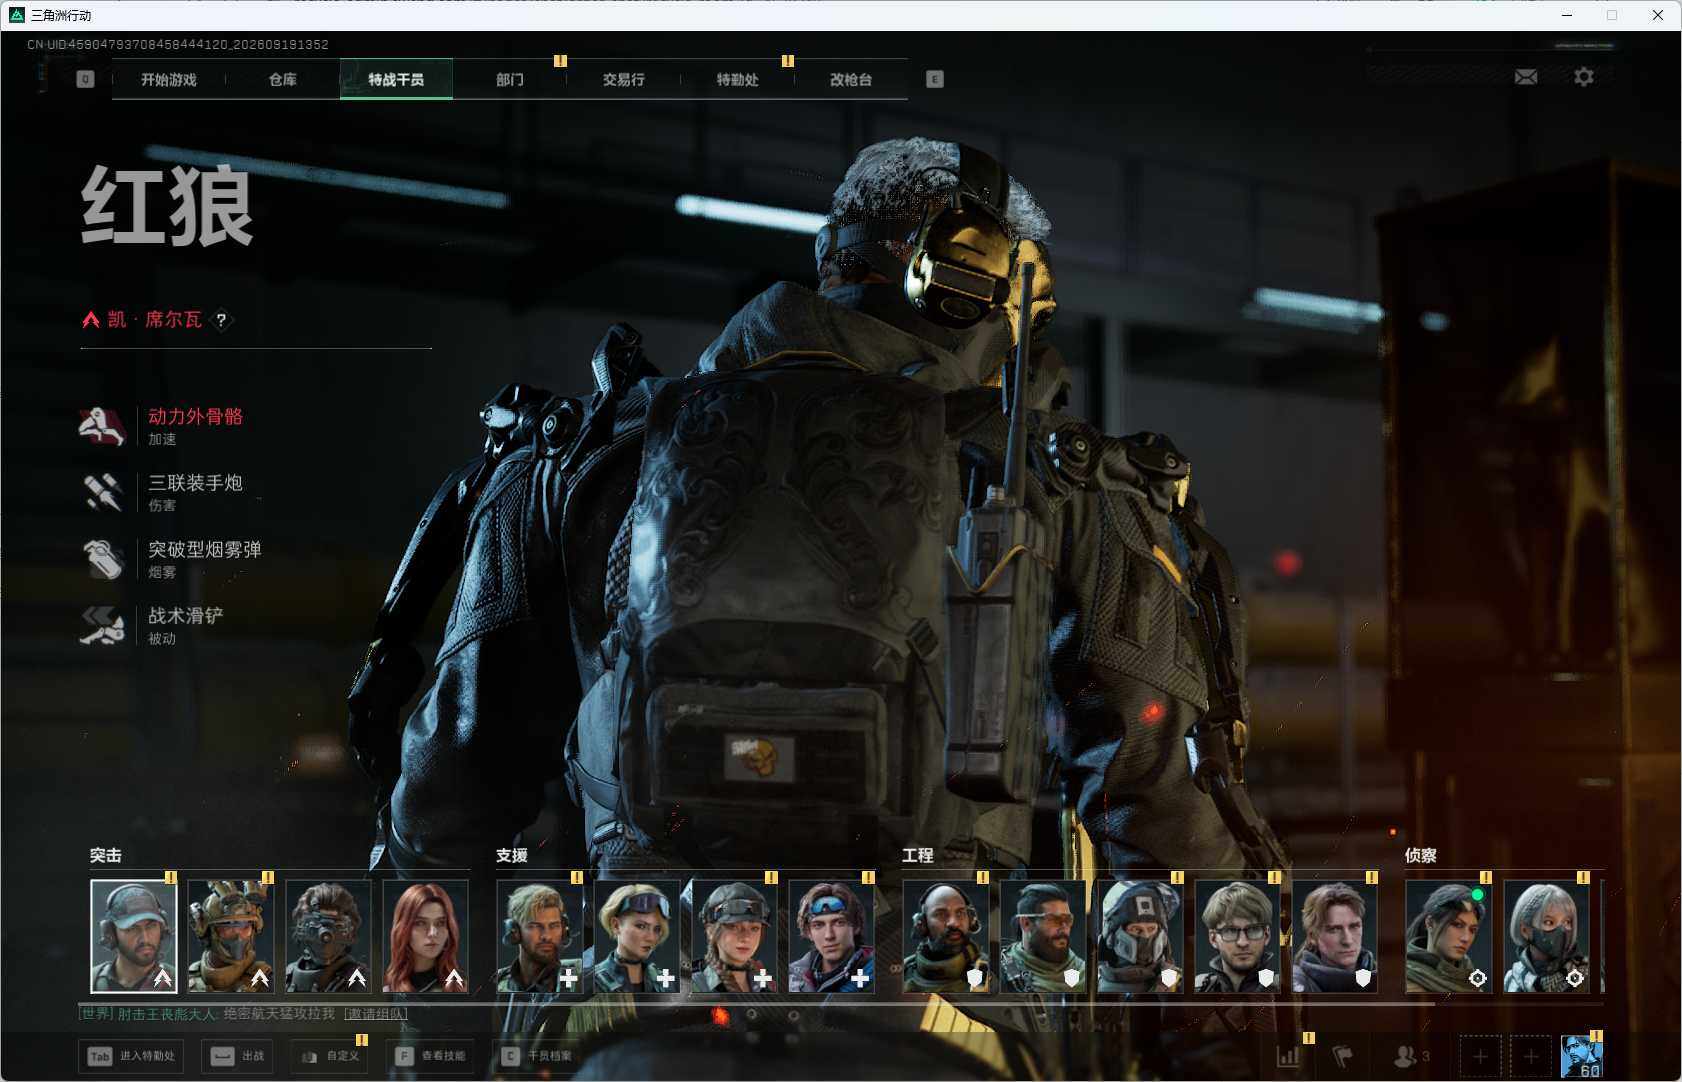Open the statistics bar chart icon
The height and width of the screenshot is (1082, 1682).
(x=1289, y=1056)
